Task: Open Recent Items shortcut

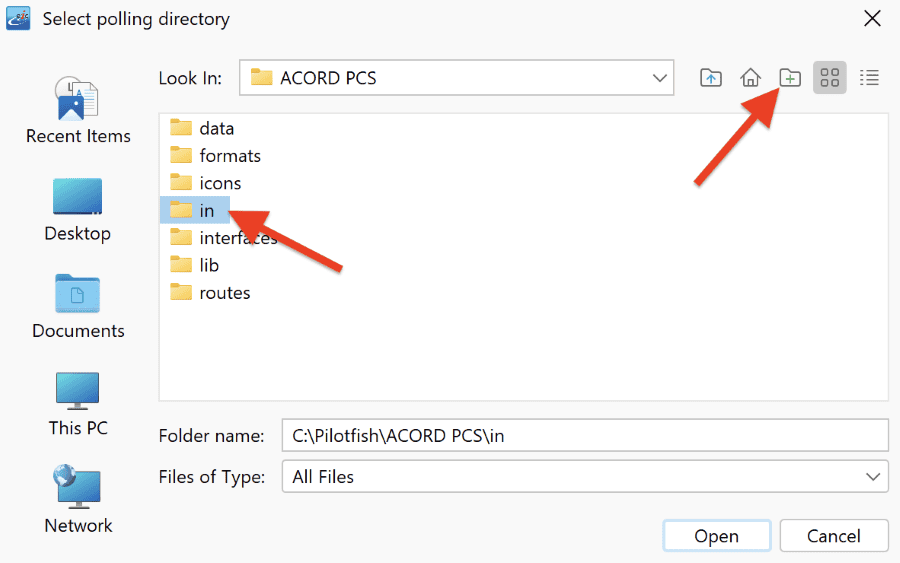Action: pos(78,110)
